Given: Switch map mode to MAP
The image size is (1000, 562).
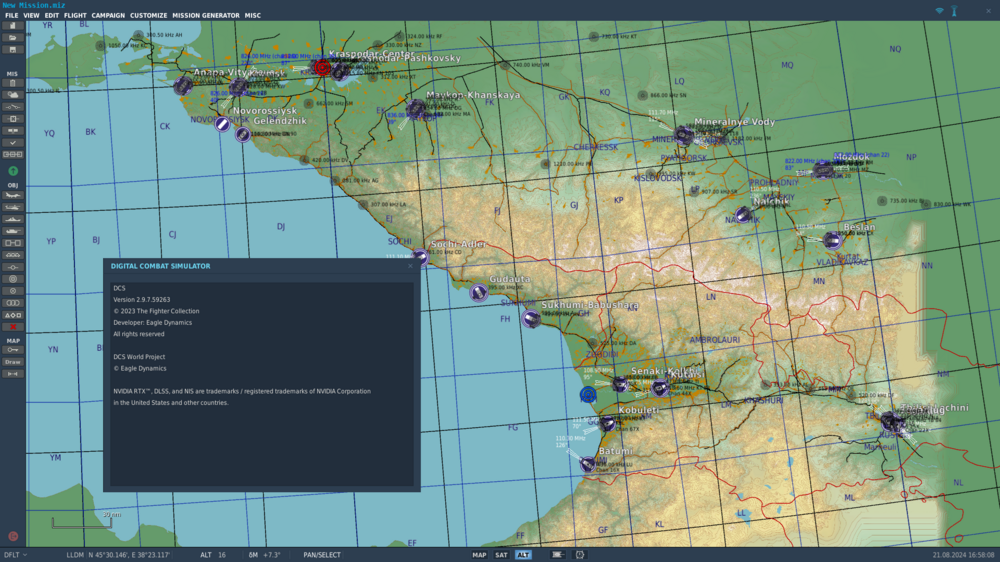Looking at the screenshot, I should point(479,555).
